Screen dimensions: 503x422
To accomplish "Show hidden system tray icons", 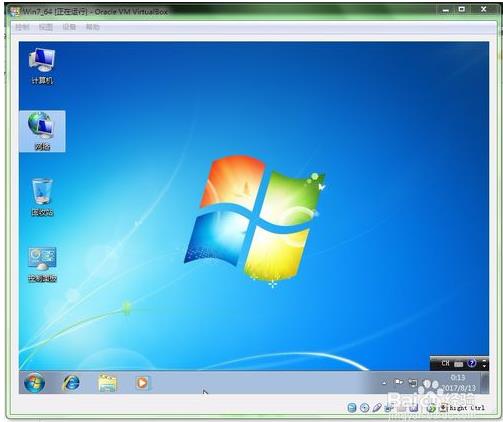I will (384, 383).
